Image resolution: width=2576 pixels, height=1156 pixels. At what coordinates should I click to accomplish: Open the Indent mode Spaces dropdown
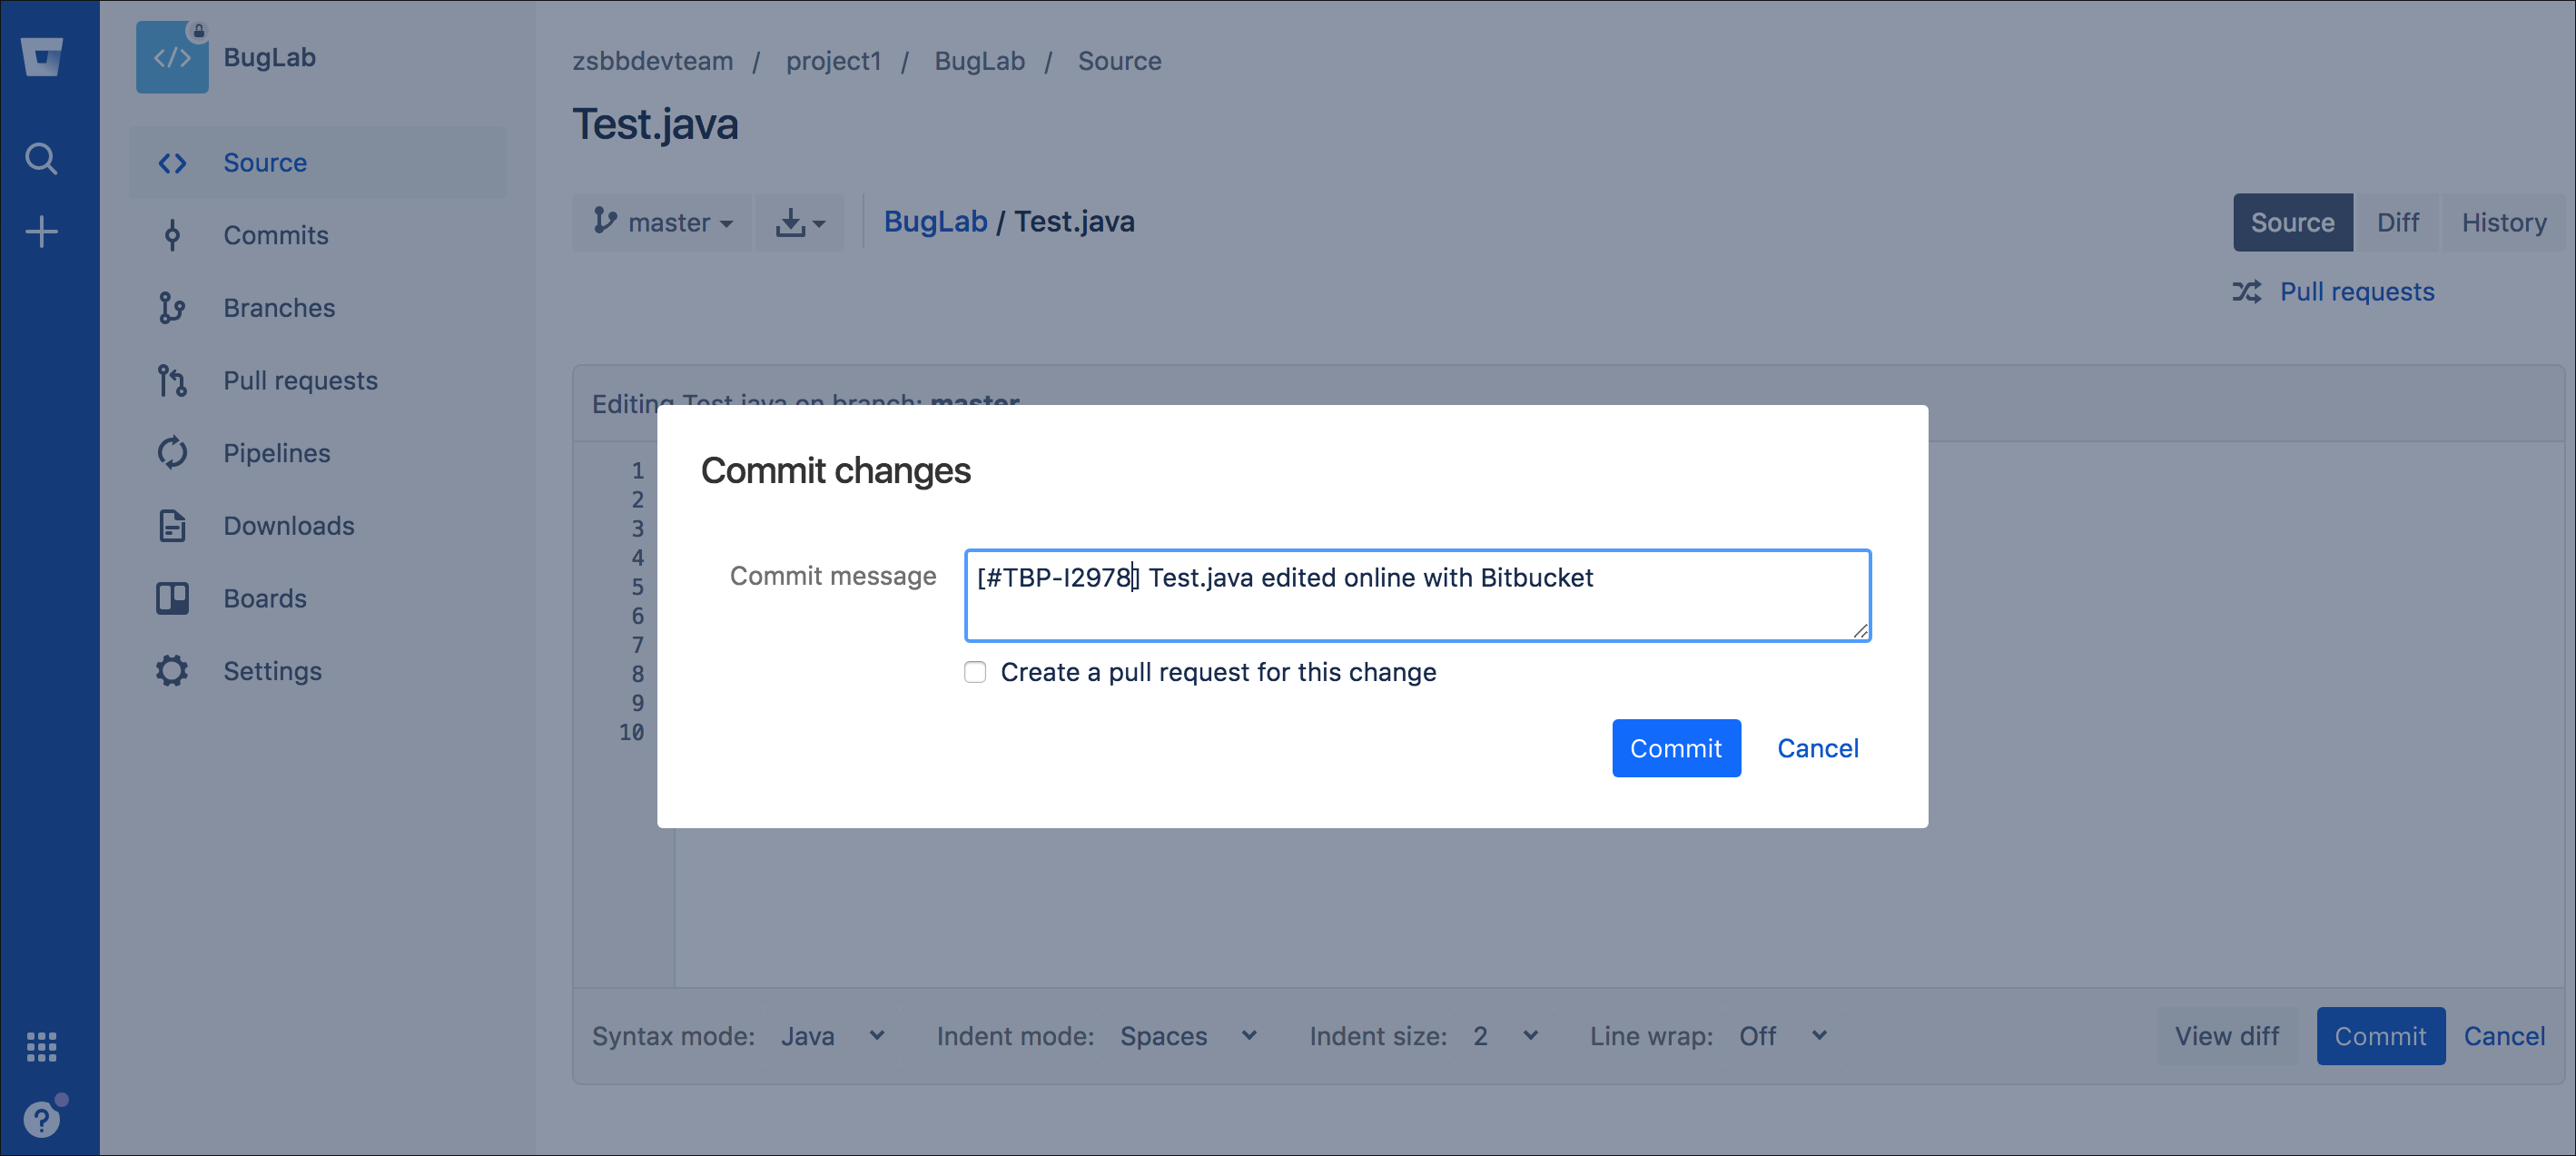pyautogui.click(x=1187, y=1036)
